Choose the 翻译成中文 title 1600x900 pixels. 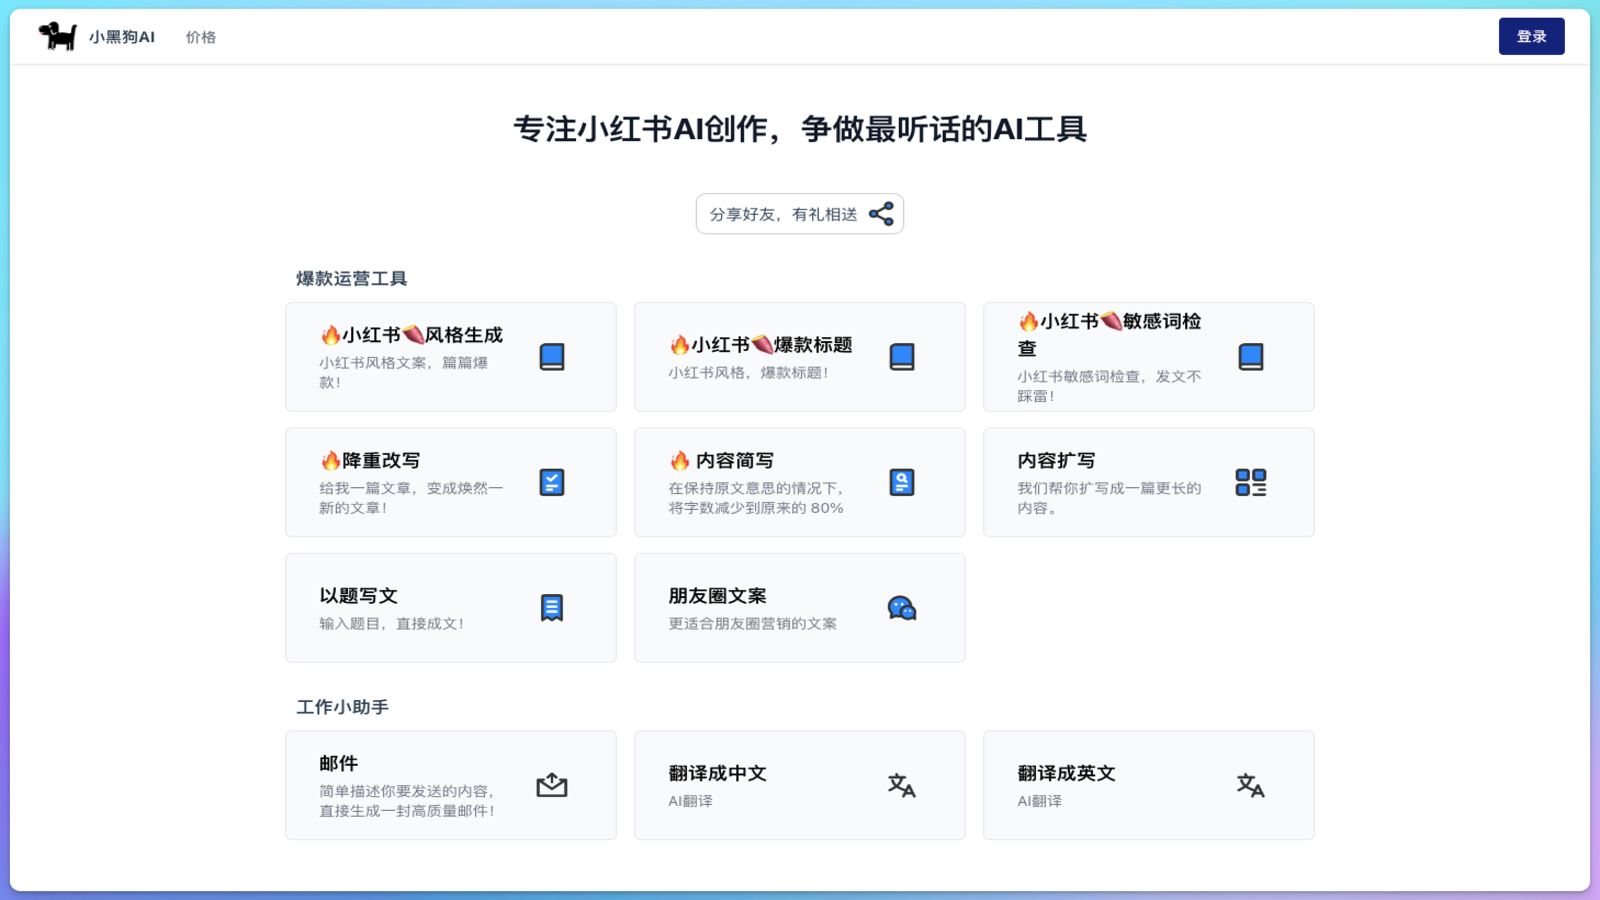coord(717,774)
